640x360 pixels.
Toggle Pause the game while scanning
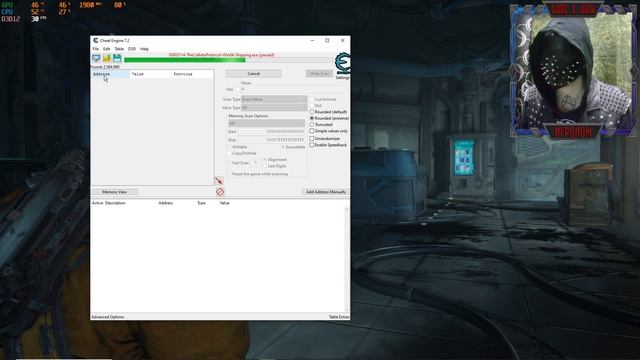[229, 174]
